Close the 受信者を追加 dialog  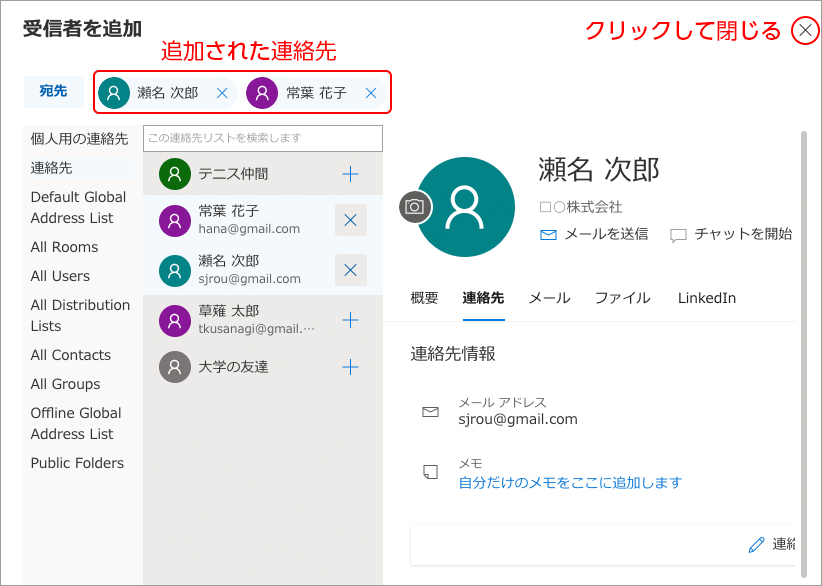[x=805, y=31]
